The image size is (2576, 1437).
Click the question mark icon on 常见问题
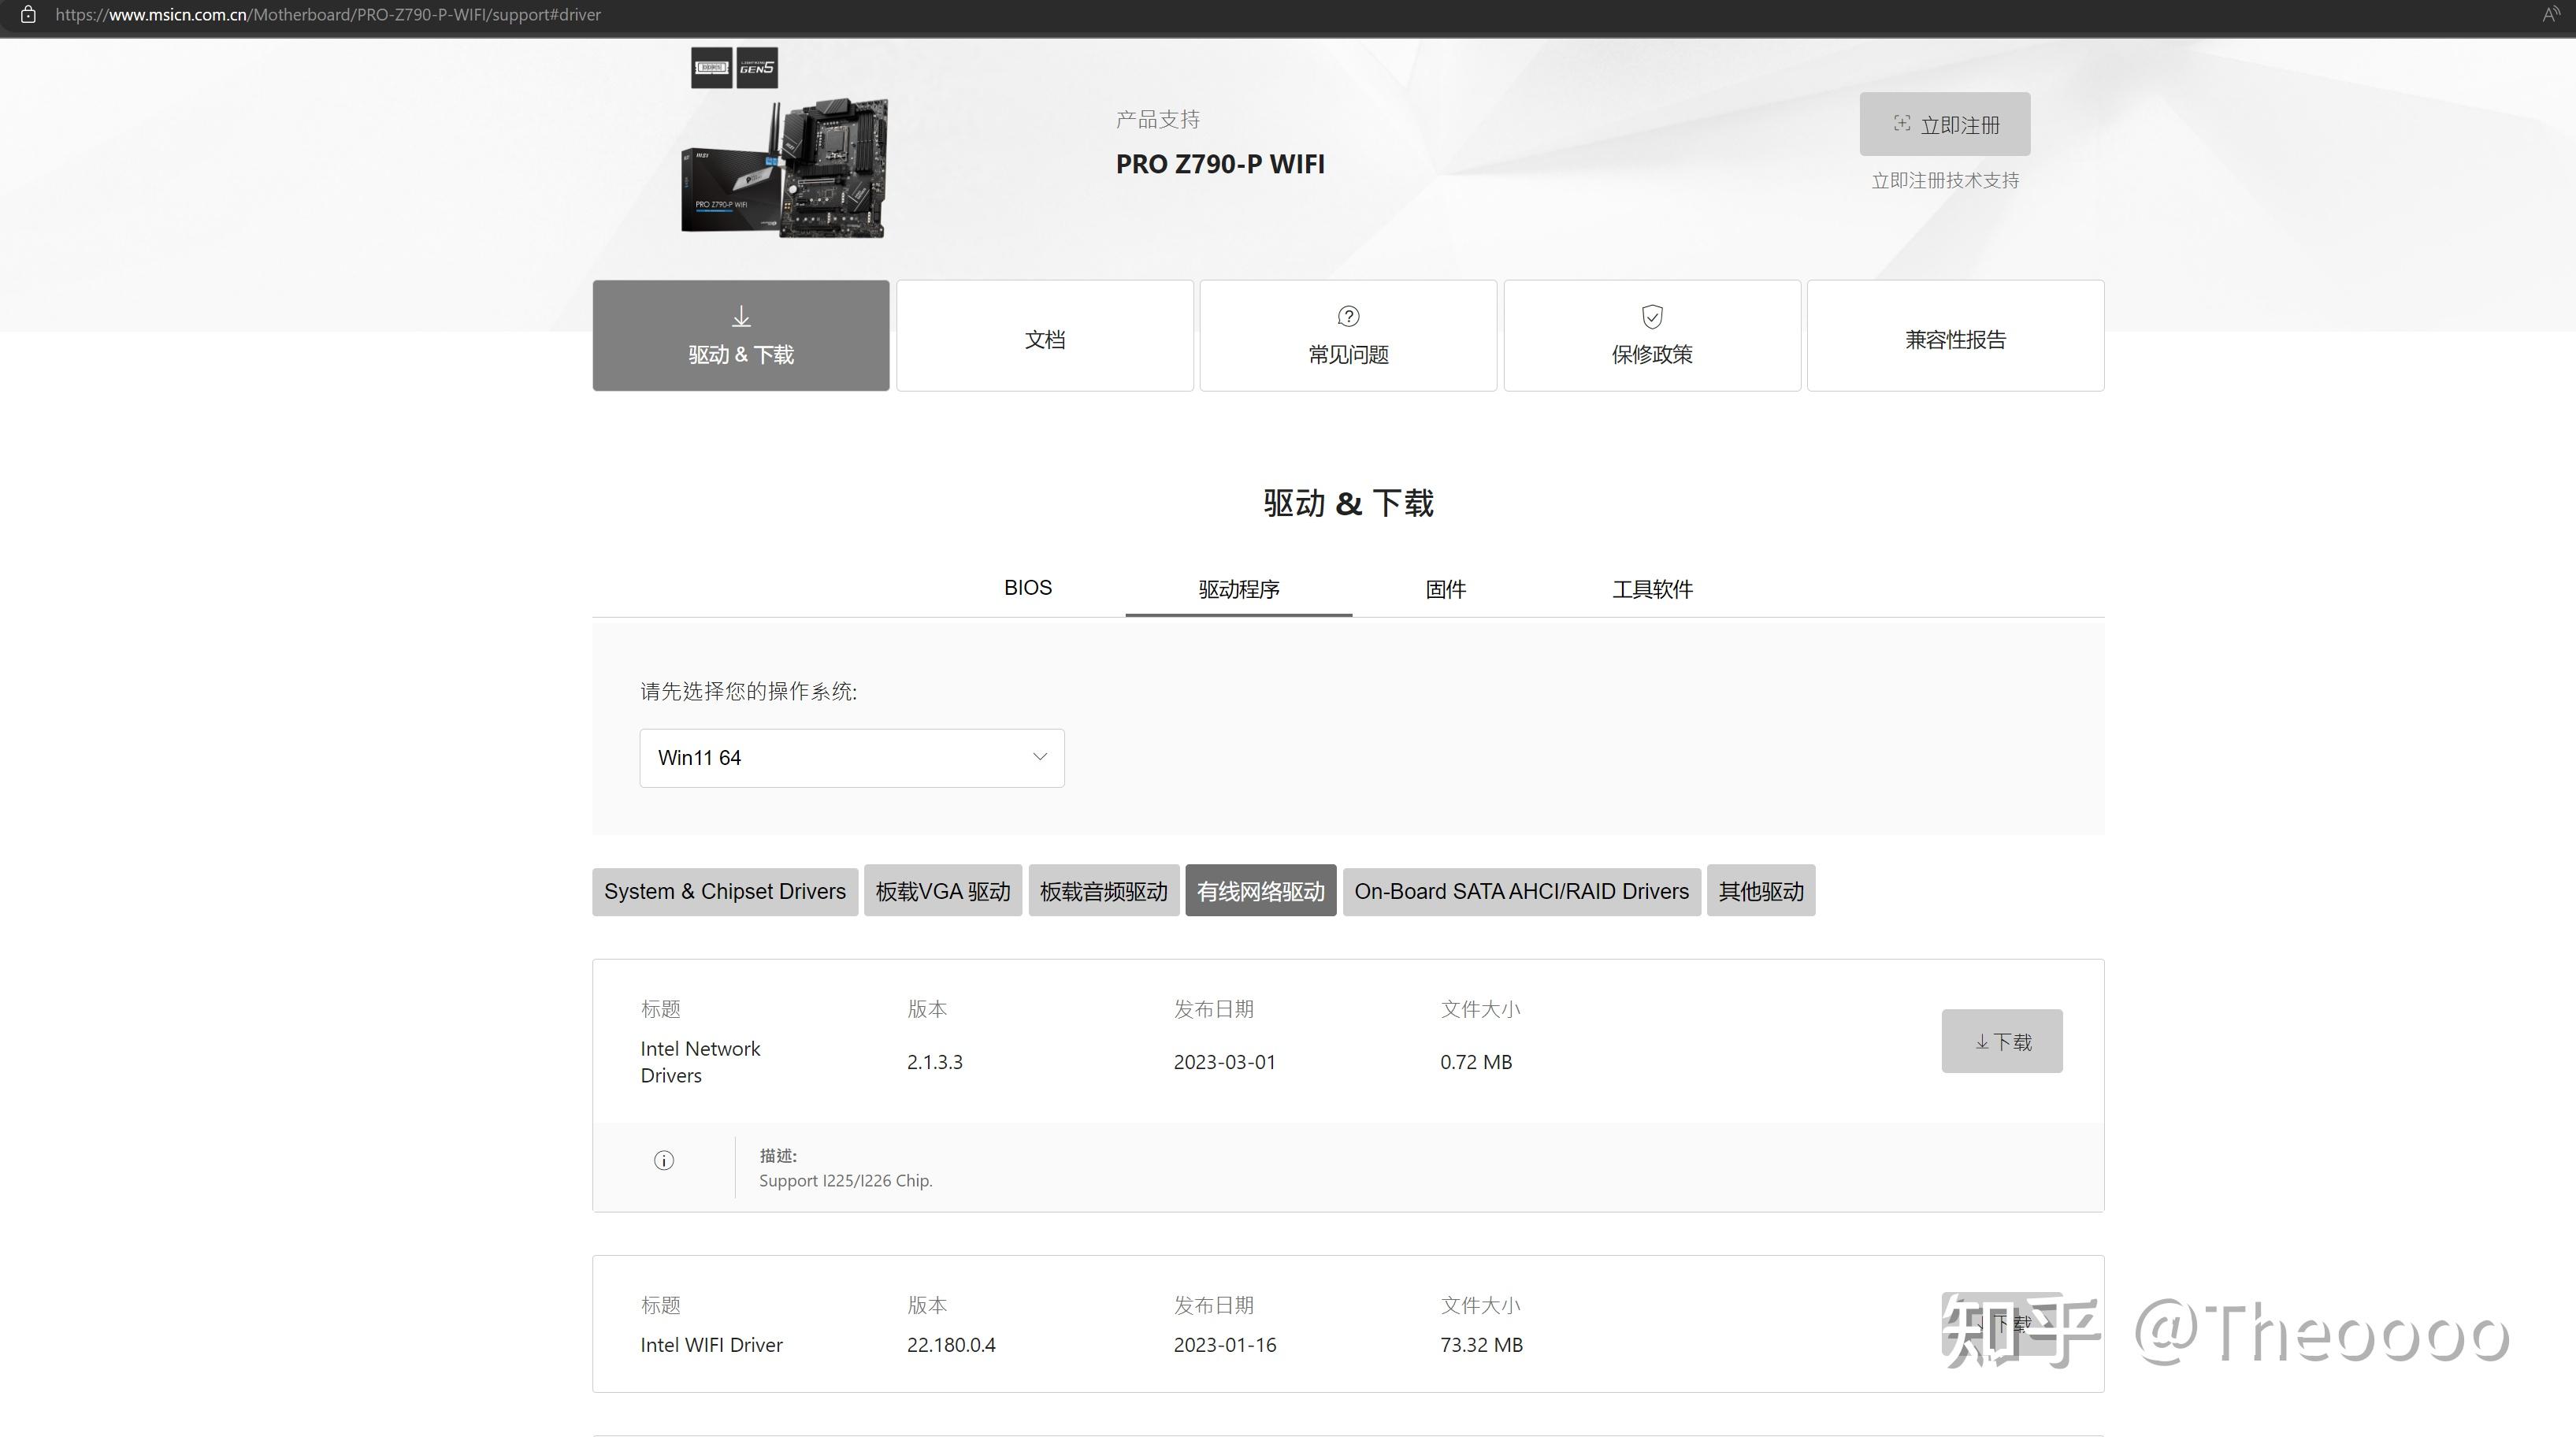coord(1348,317)
